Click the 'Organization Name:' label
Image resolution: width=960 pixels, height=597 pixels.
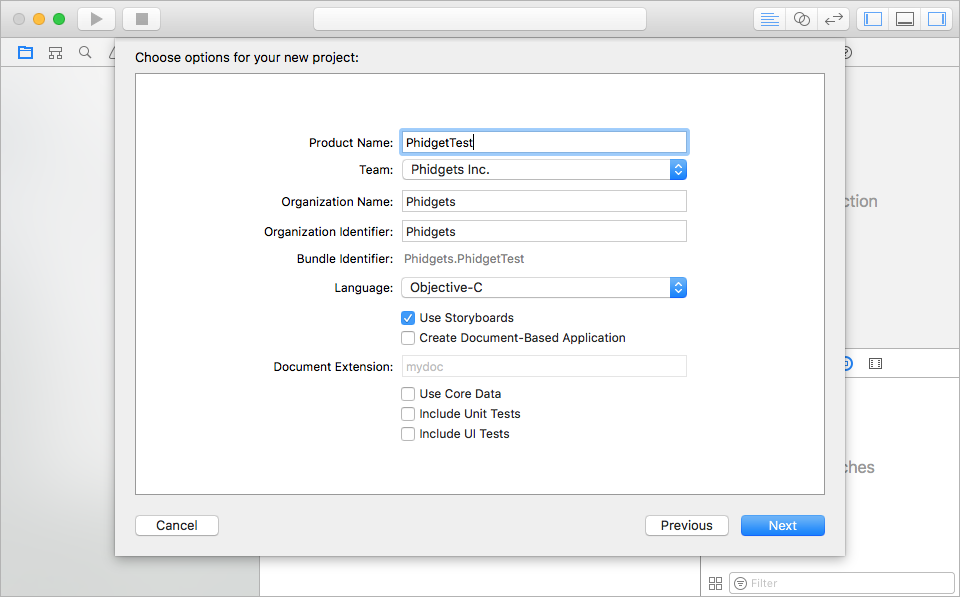click(x=337, y=202)
